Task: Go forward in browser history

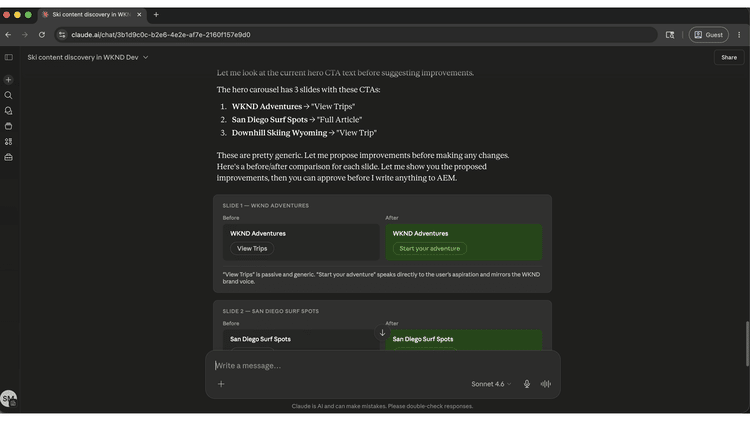Action: pos(25,34)
